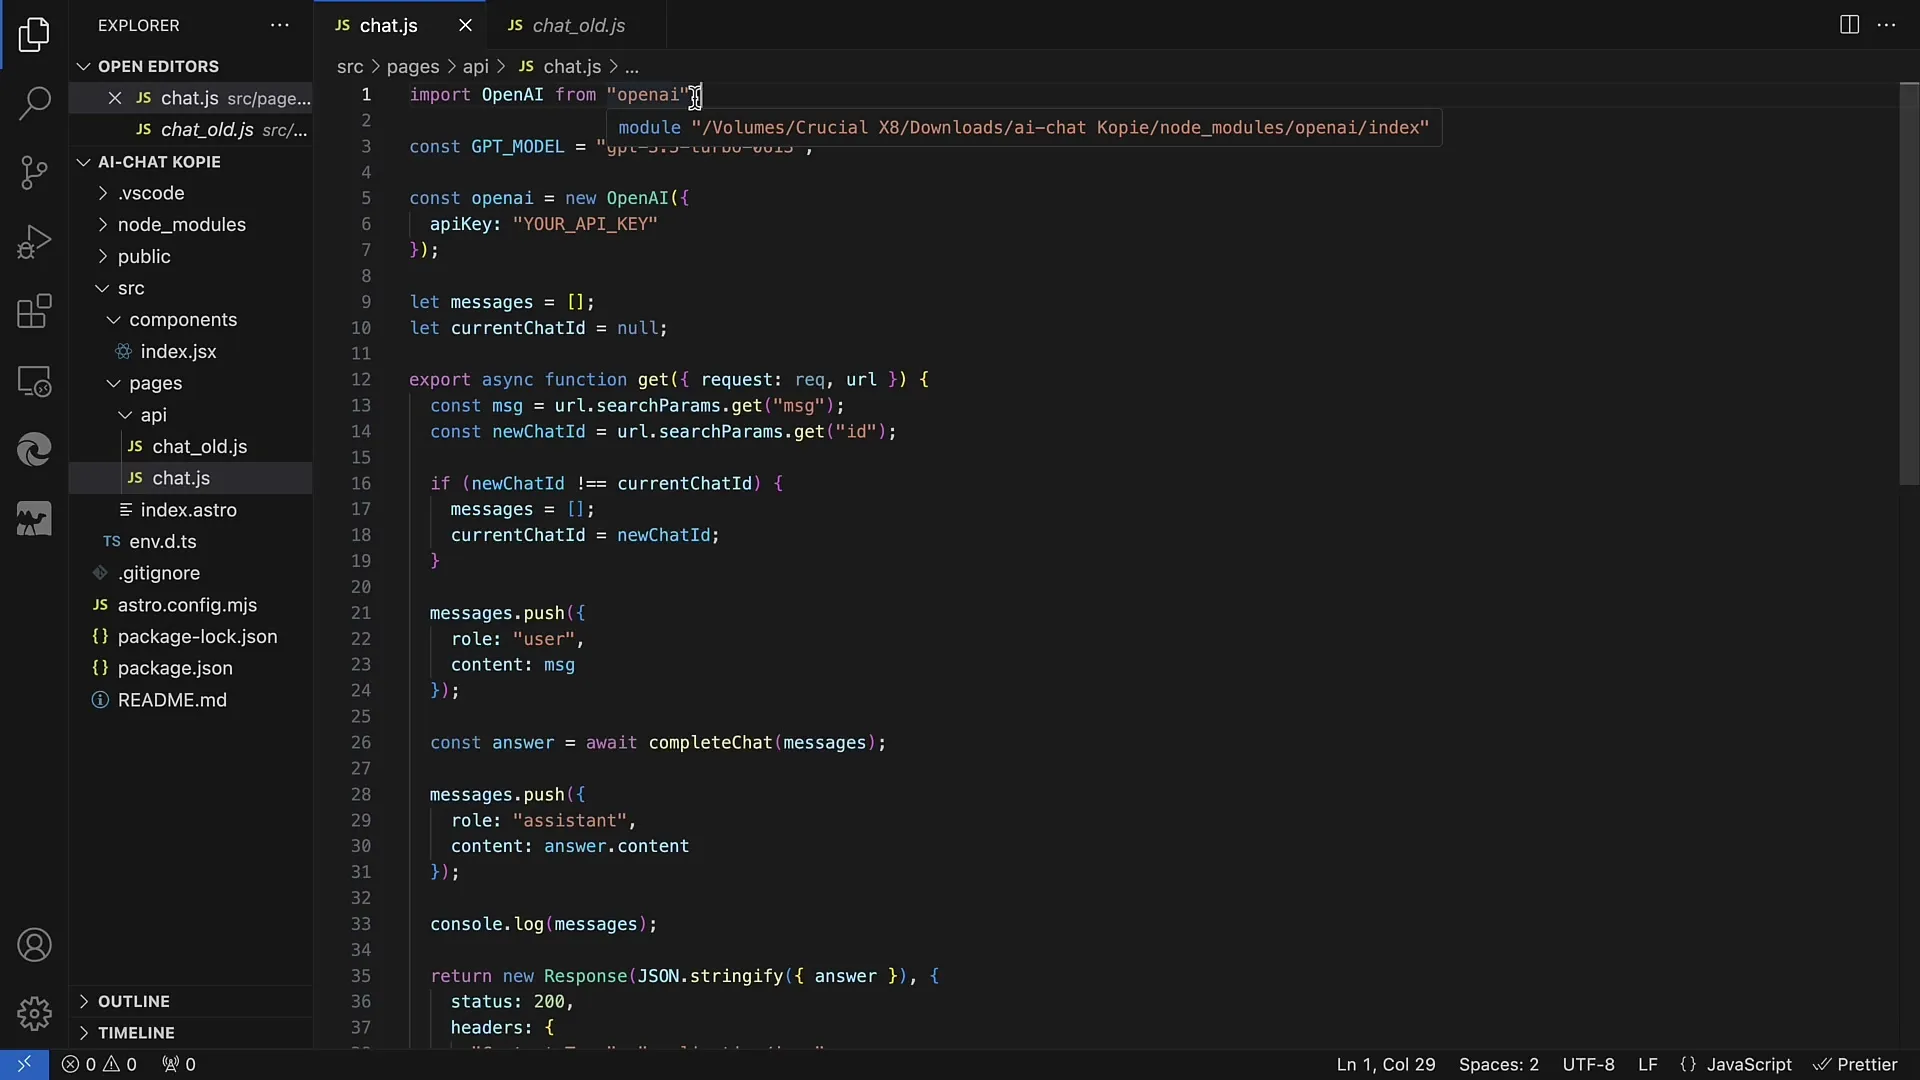Click console.log on line 33
The image size is (1920, 1080).
487,924
